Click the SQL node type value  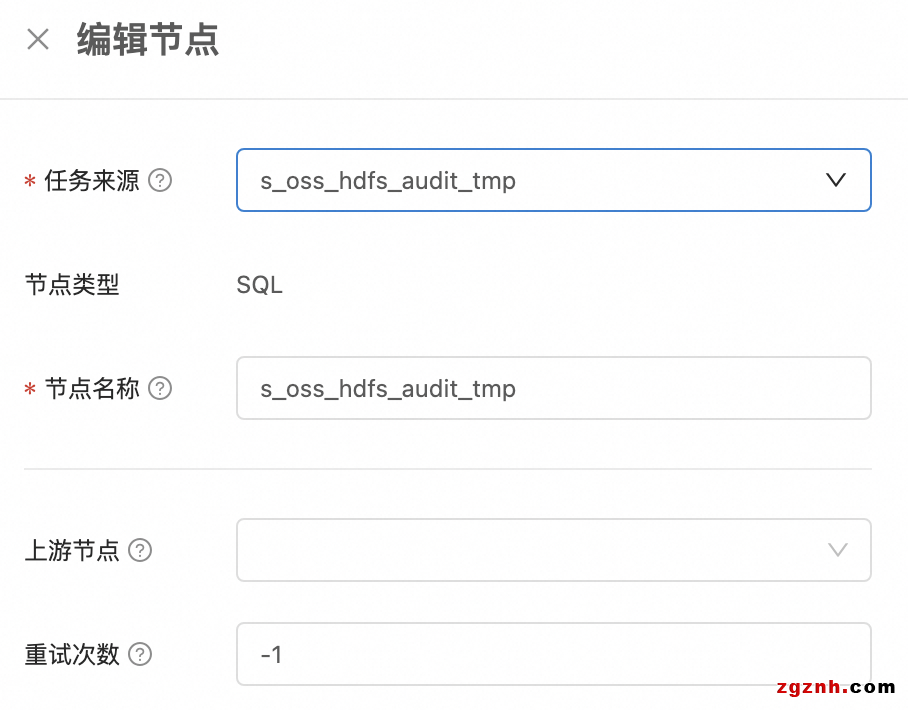[x=260, y=285]
